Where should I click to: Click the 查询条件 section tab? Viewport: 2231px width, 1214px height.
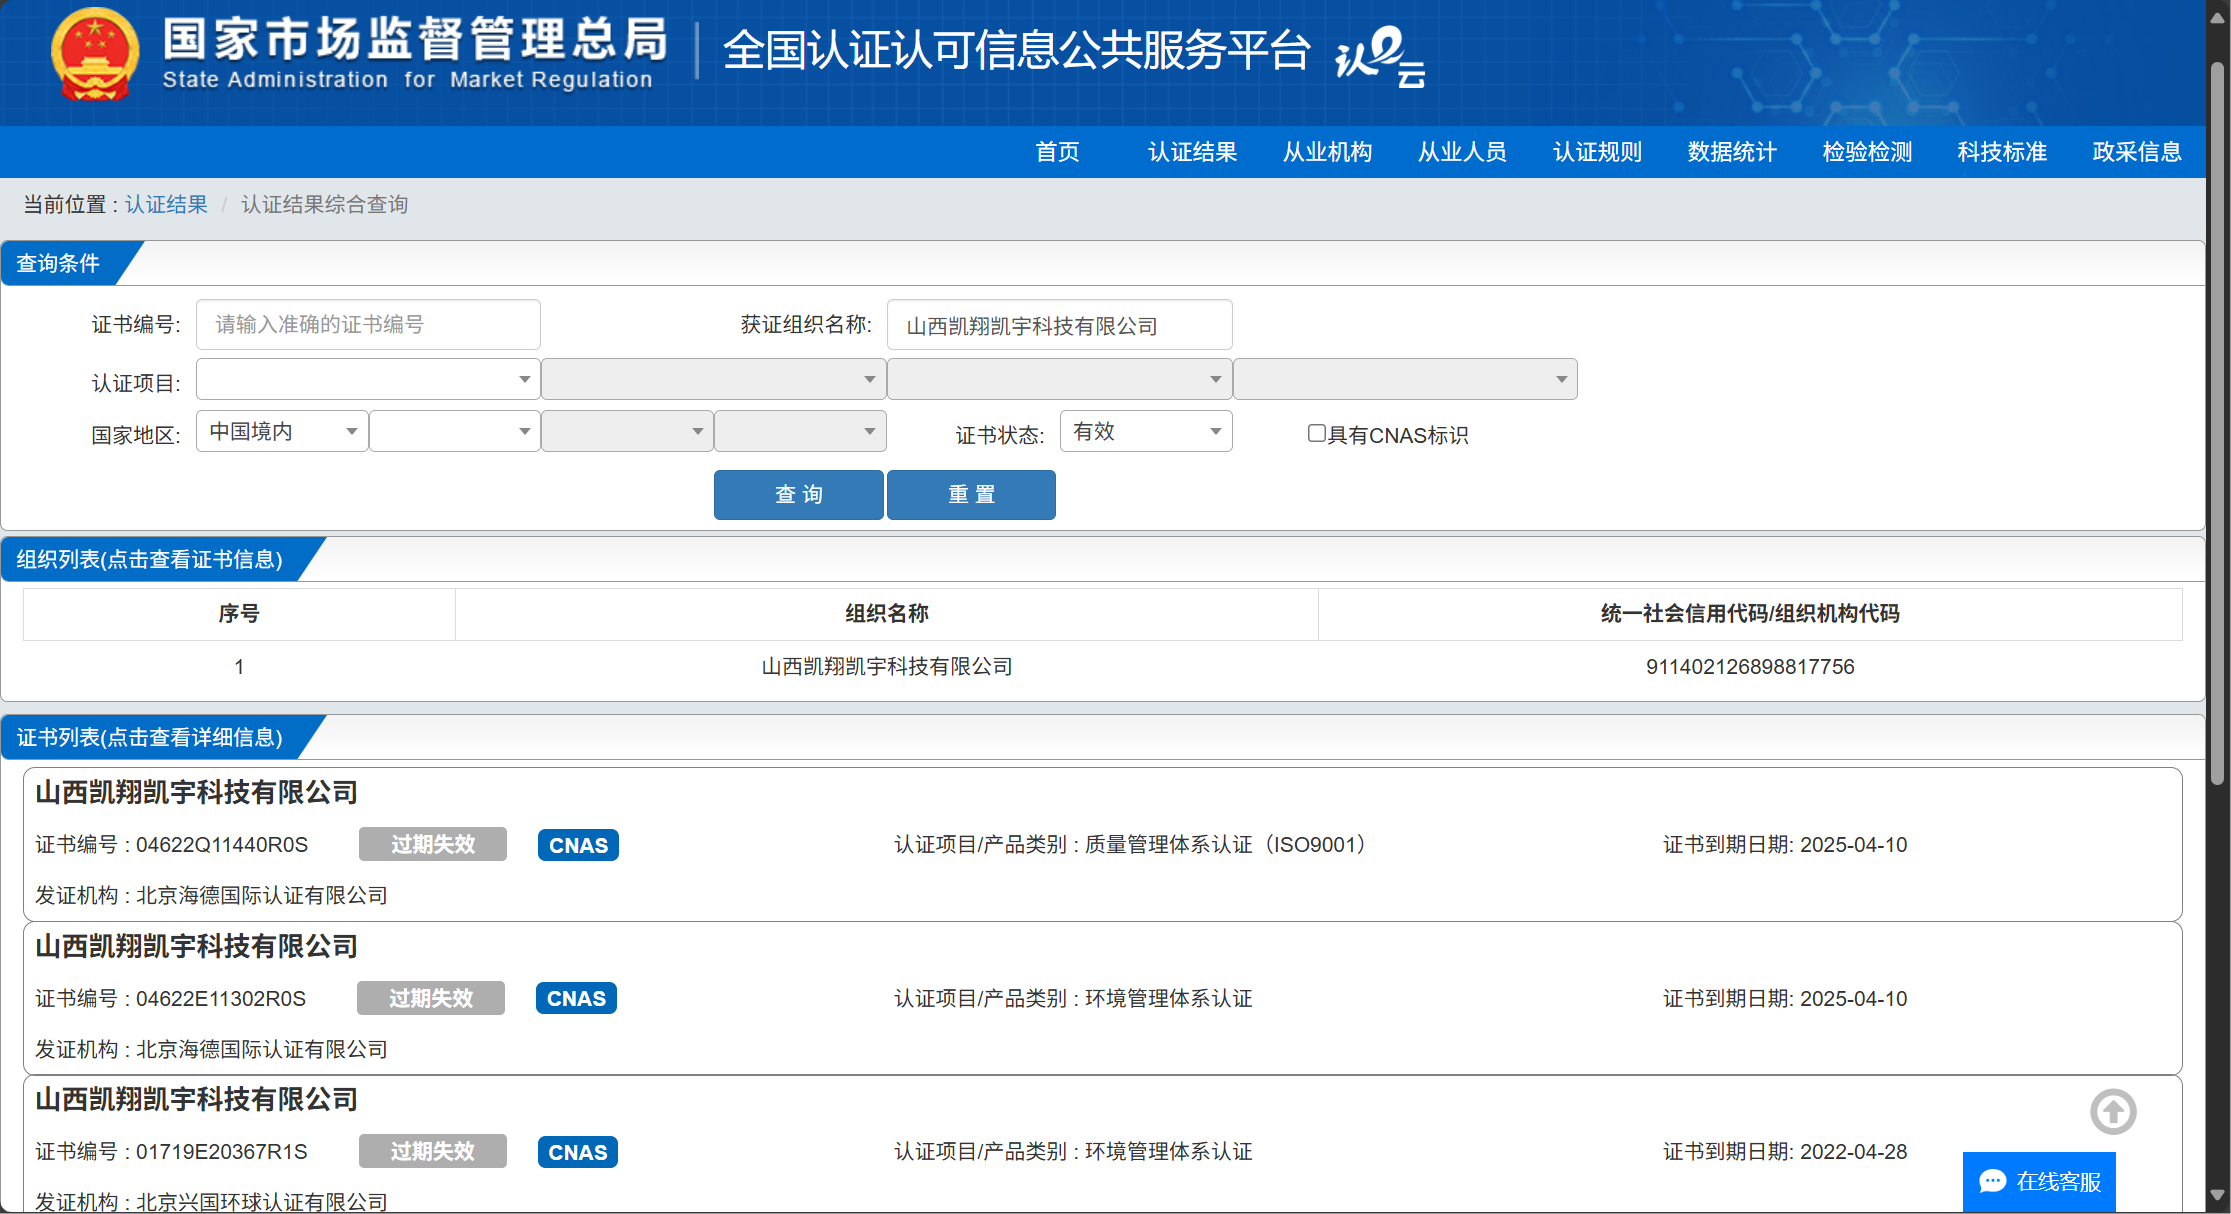pyautogui.click(x=58, y=263)
